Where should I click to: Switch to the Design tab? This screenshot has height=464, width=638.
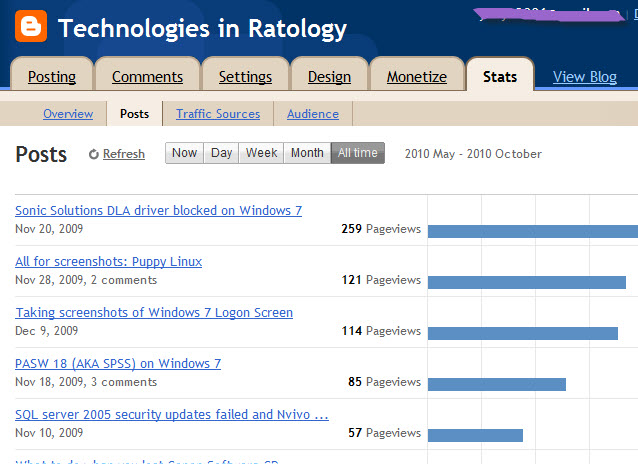point(329,76)
